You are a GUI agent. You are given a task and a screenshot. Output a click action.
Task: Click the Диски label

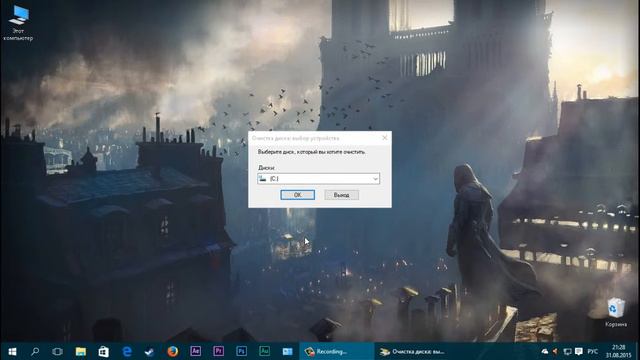coord(266,168)
